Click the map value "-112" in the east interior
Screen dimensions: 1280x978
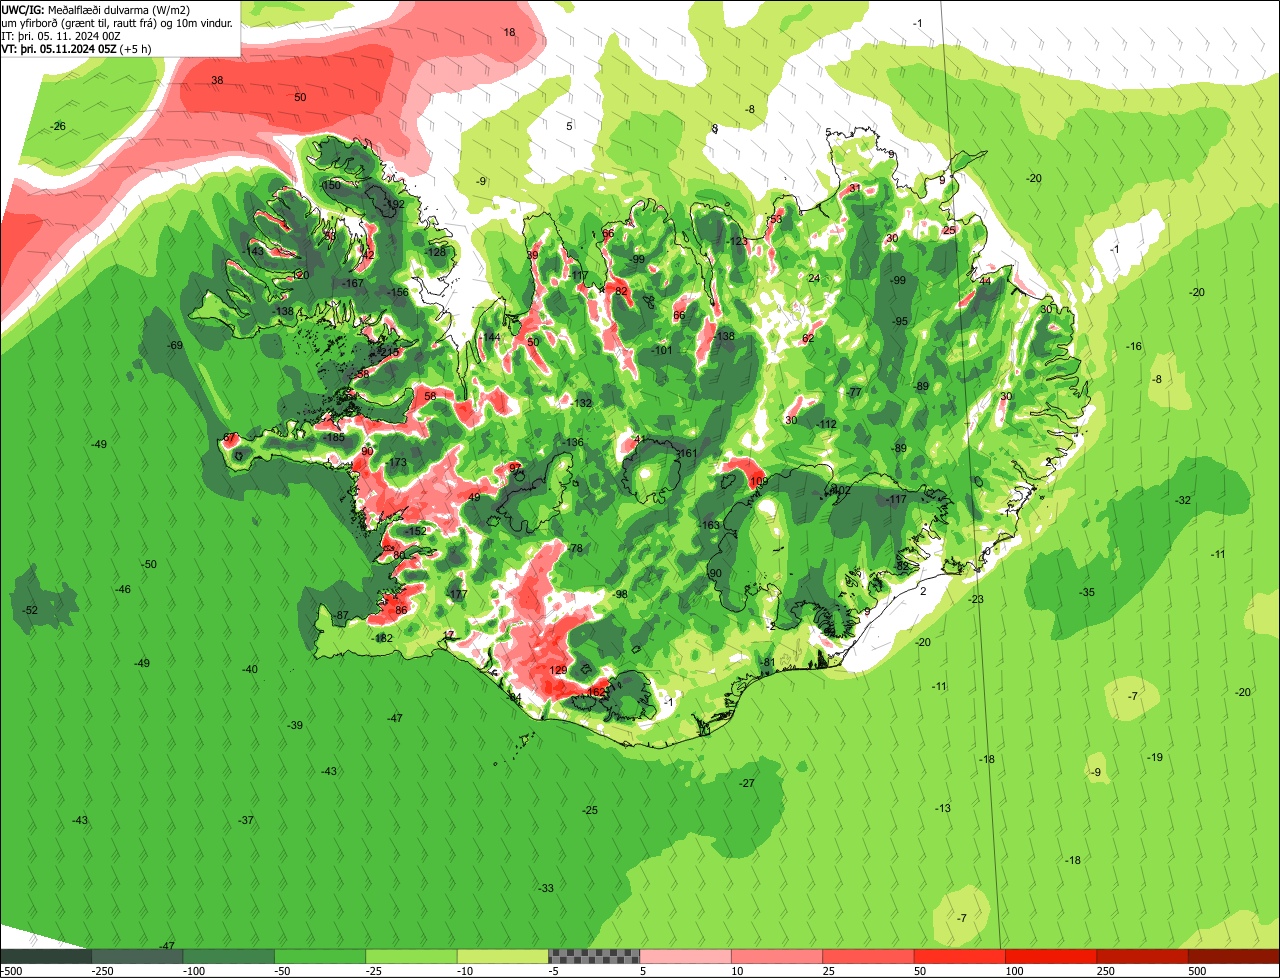(824, 424)
